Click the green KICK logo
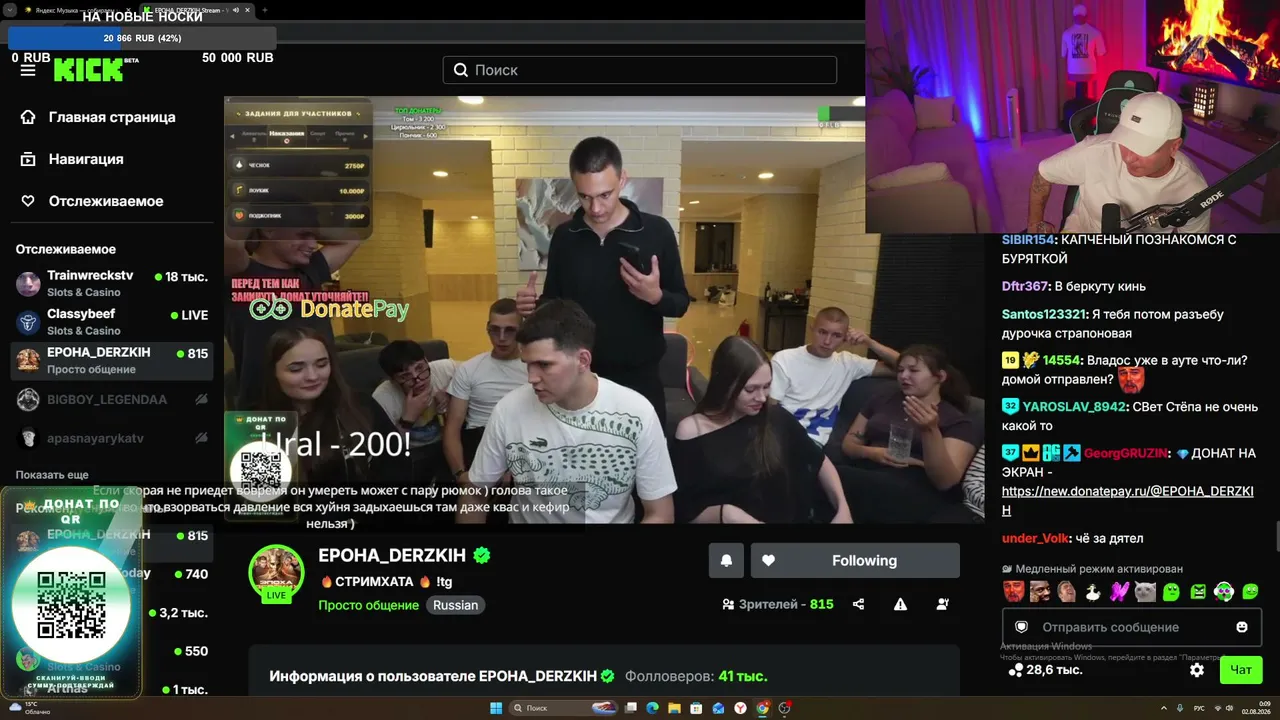 (x=90, y=70)
